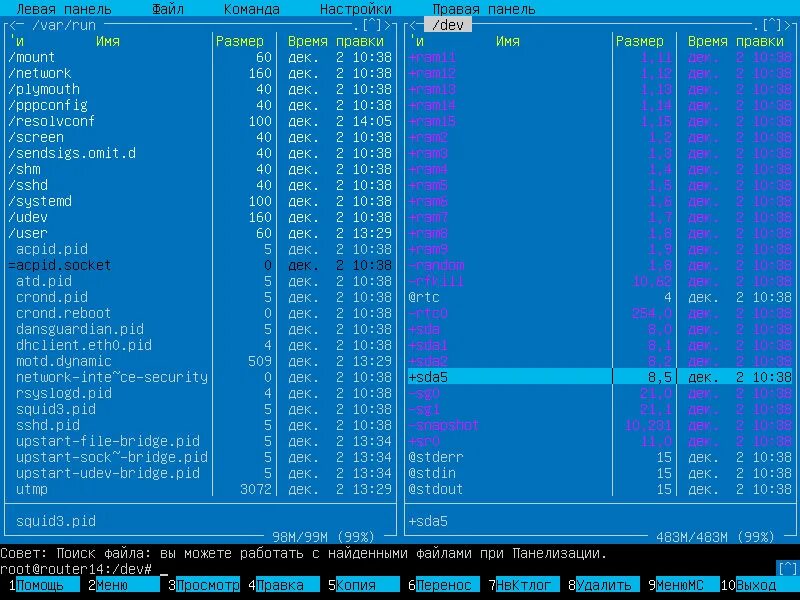The height and width of the screenshot is (600, 800).
Task: Select the -snapshot device
Action: (600, 425)
